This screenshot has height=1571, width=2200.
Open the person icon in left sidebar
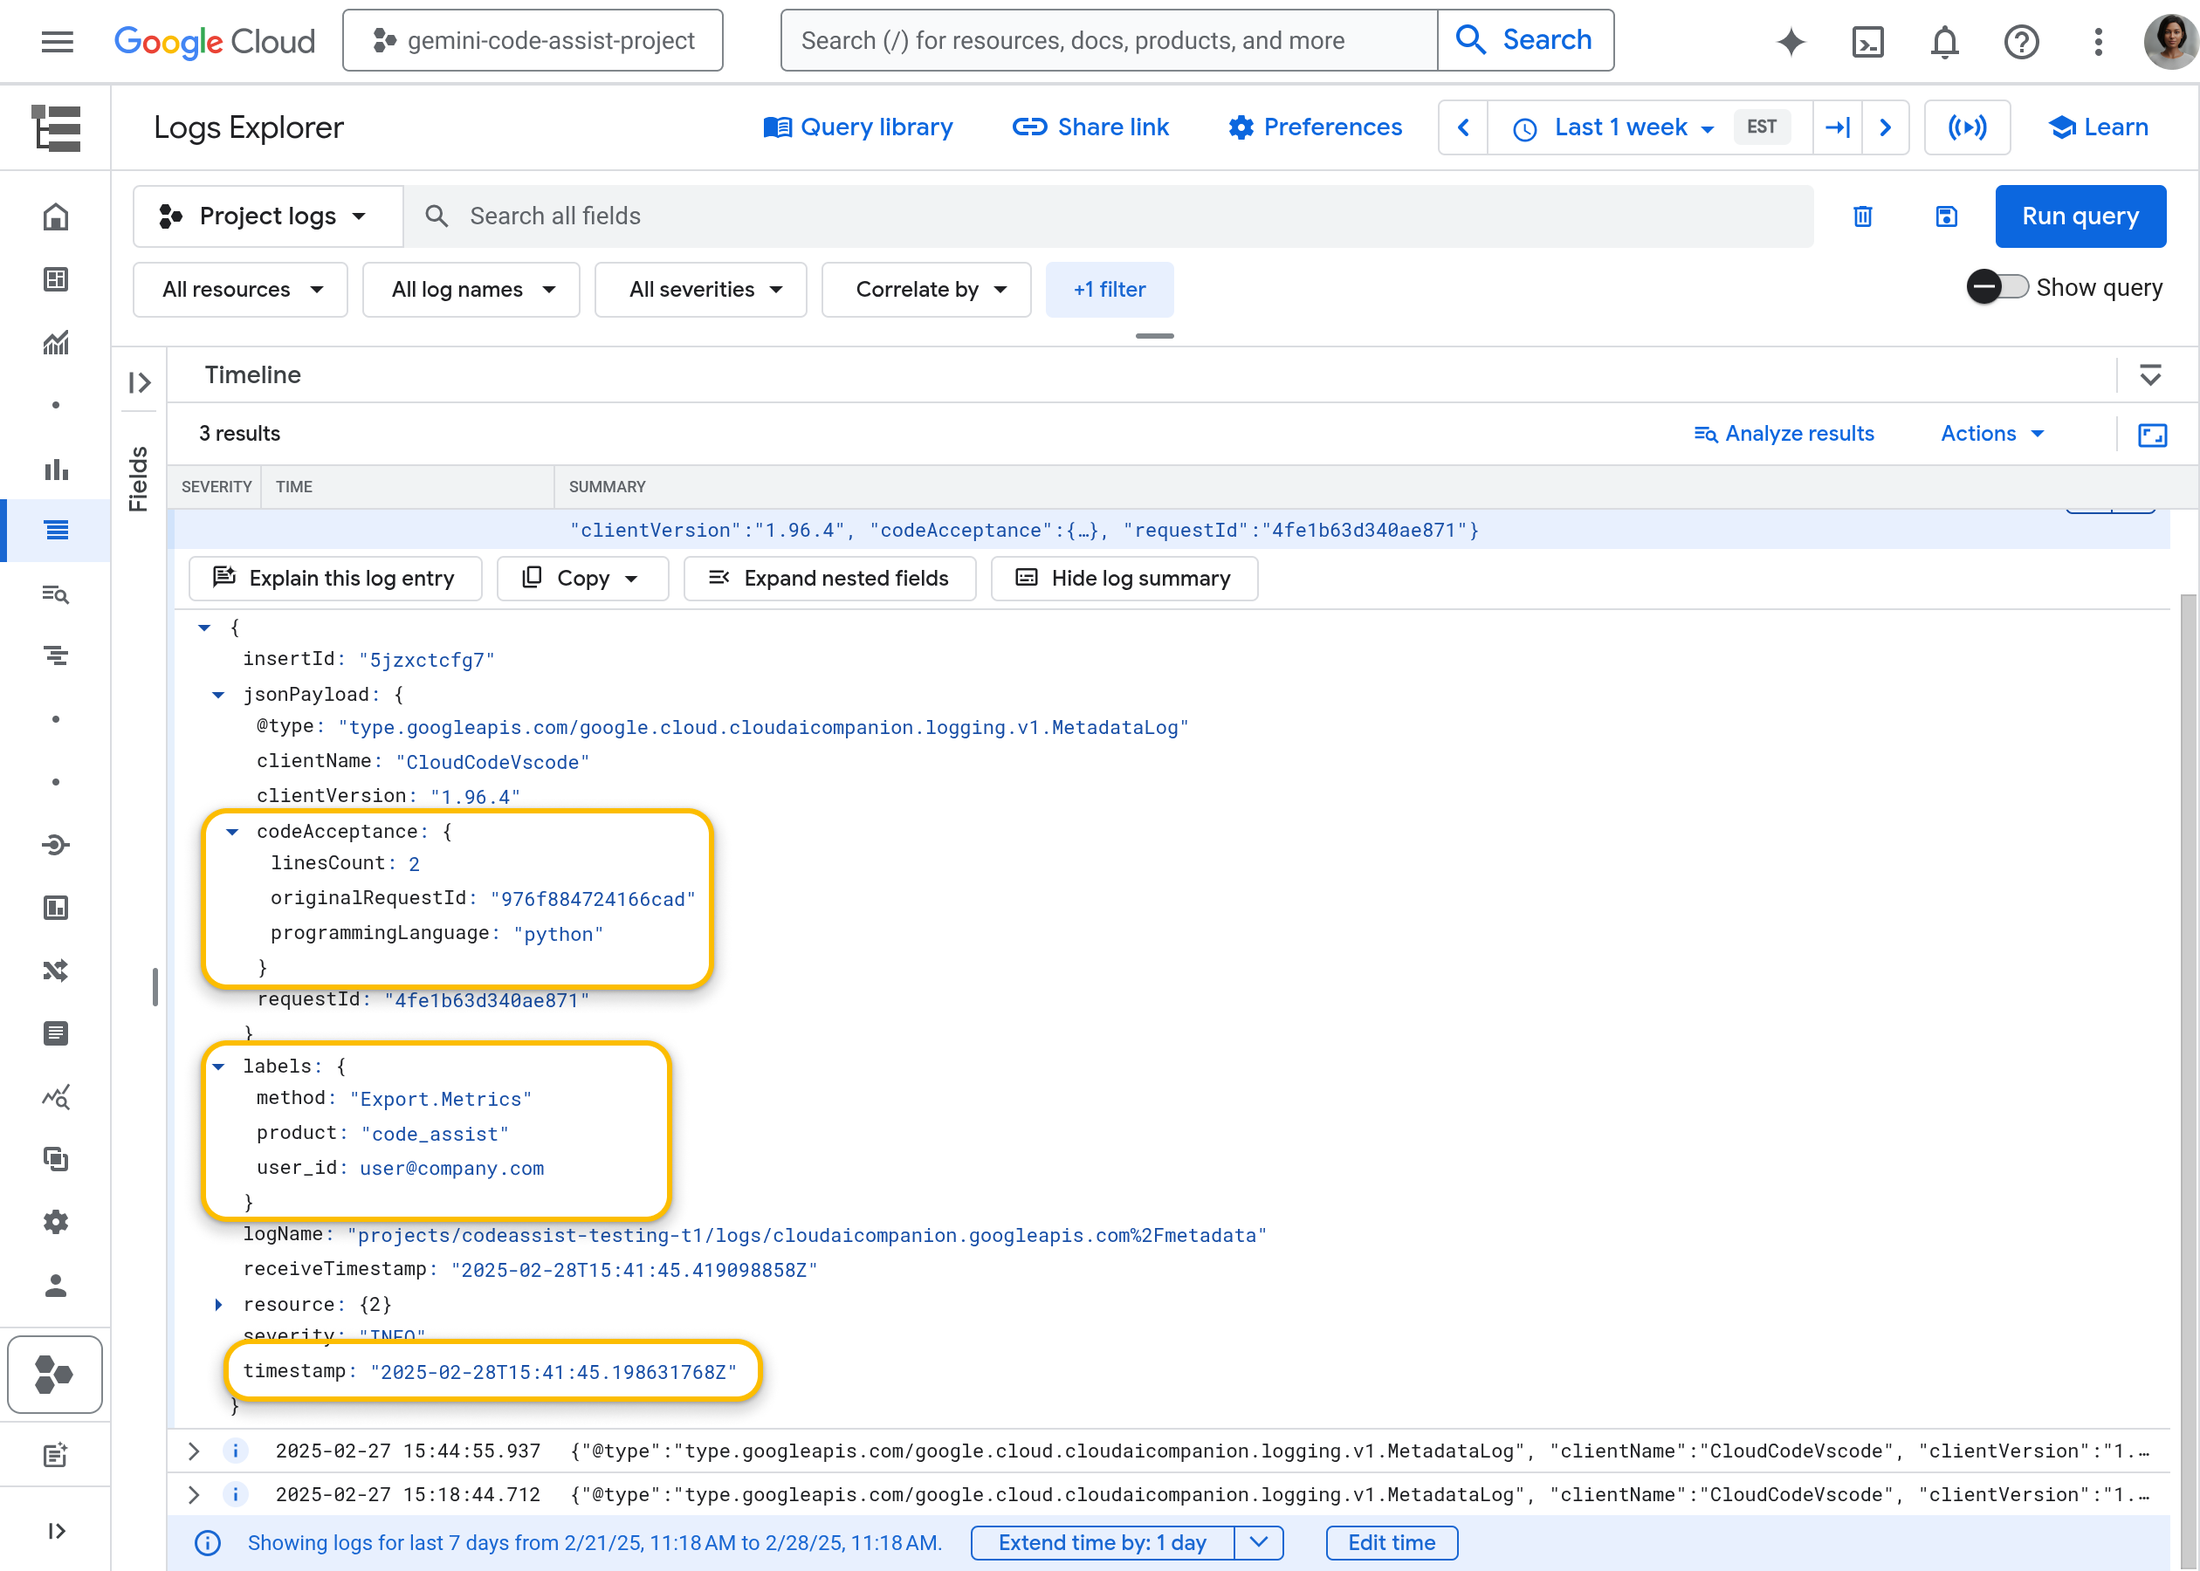point(56,1285)
